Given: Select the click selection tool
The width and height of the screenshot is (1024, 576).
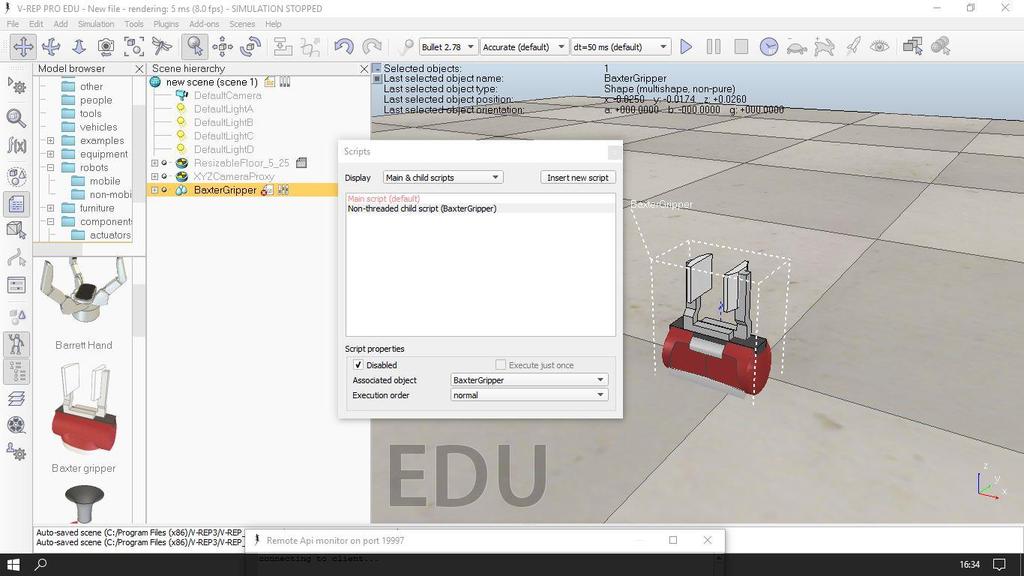Looking at the screenshot, I should [x=195, y=46].
